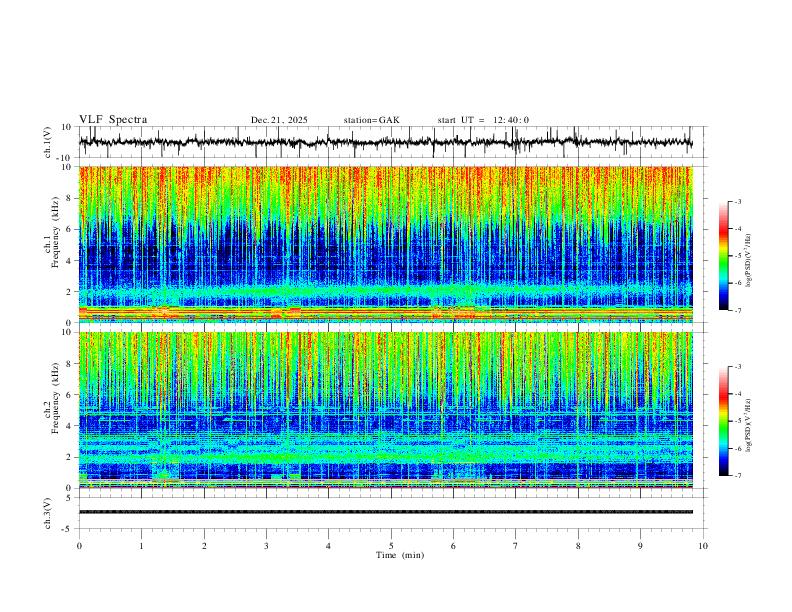Click the ch.1 spectrogram panel
The image size is (792, 612).
click(x=385, y=244)
